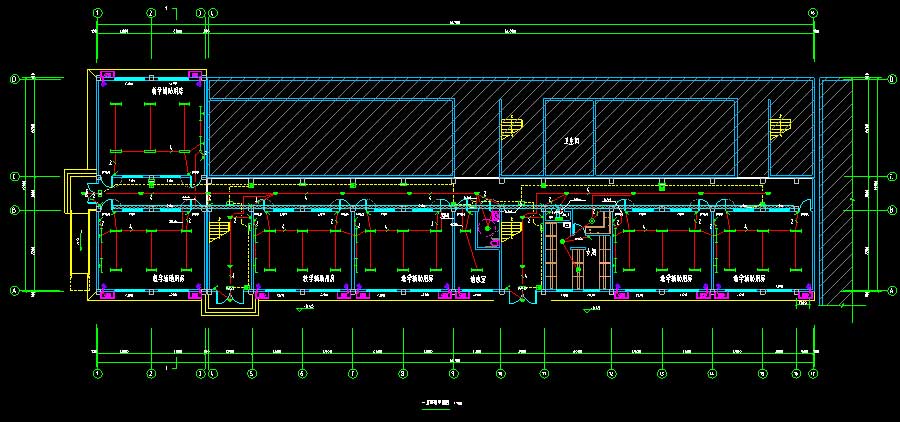This screenshot has height=422, width=900.
Task: Click grid bubble 13 in the bottom axis row
Action: click(x=662, y=373)
